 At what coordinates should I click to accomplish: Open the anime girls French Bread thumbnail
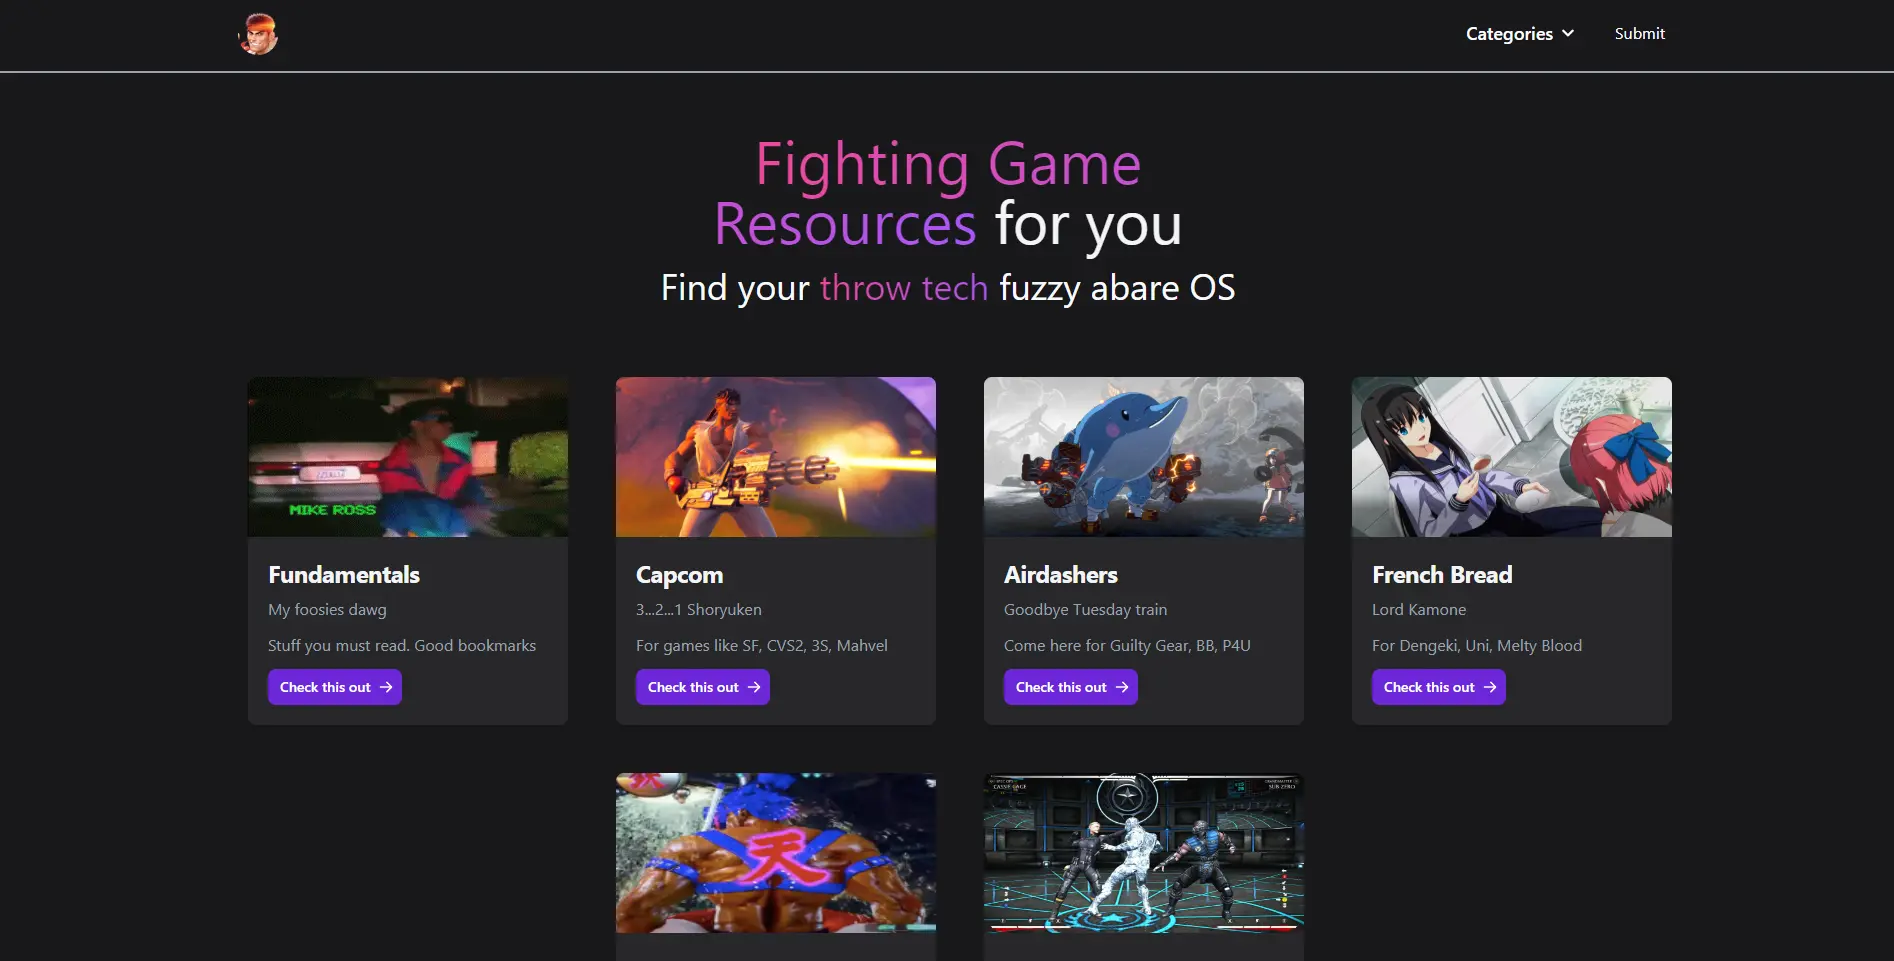[x=1512, y=457]
